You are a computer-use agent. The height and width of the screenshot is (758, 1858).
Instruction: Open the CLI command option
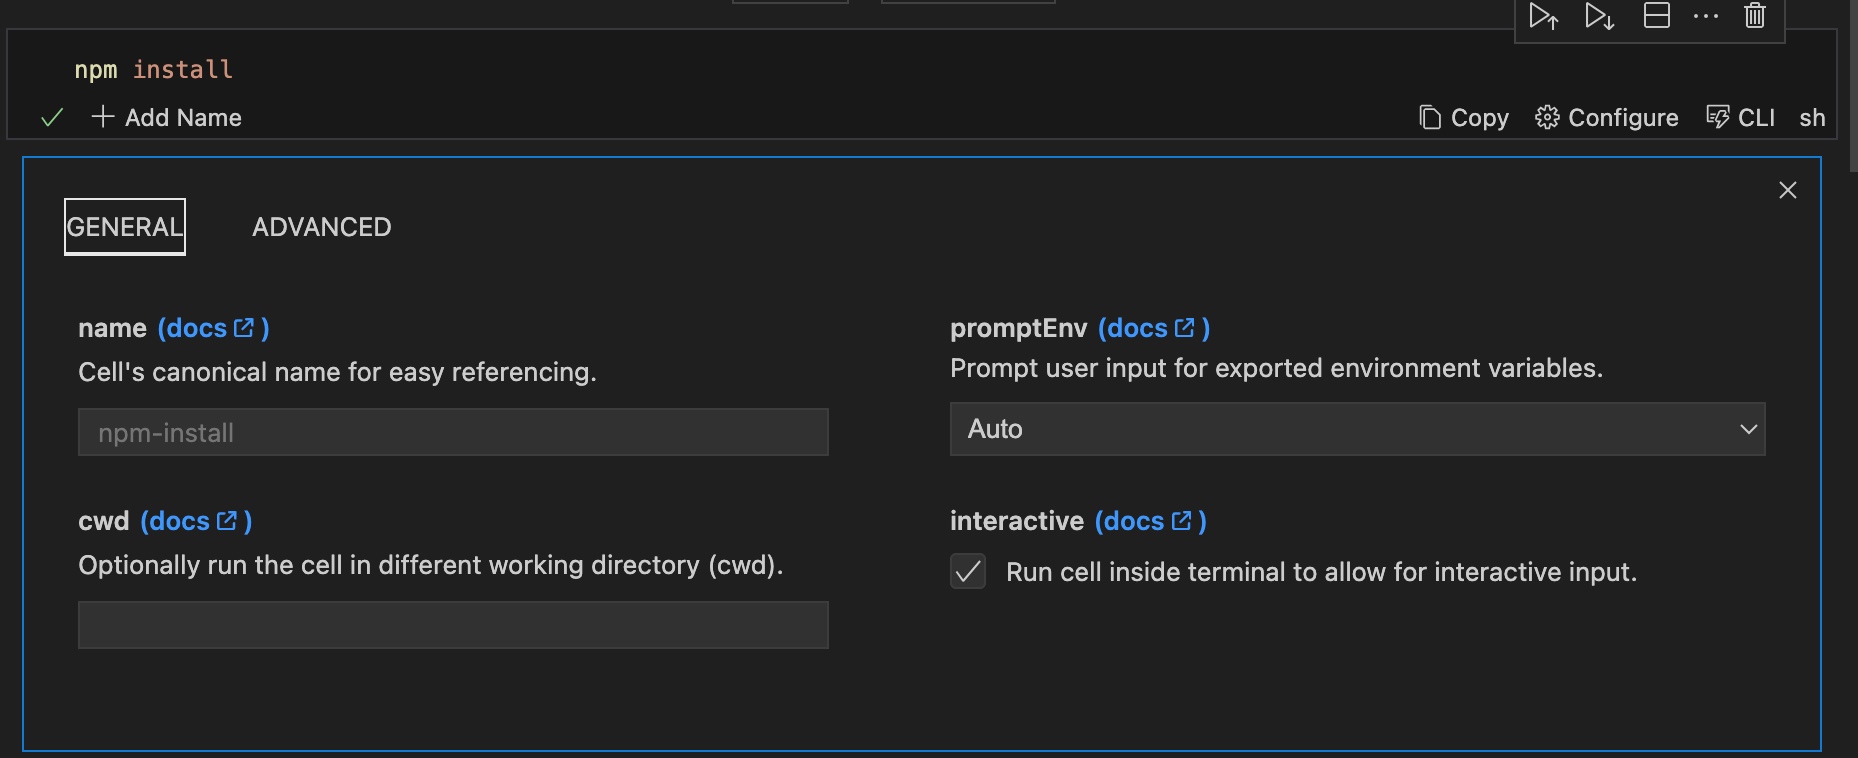(1741, 118)
